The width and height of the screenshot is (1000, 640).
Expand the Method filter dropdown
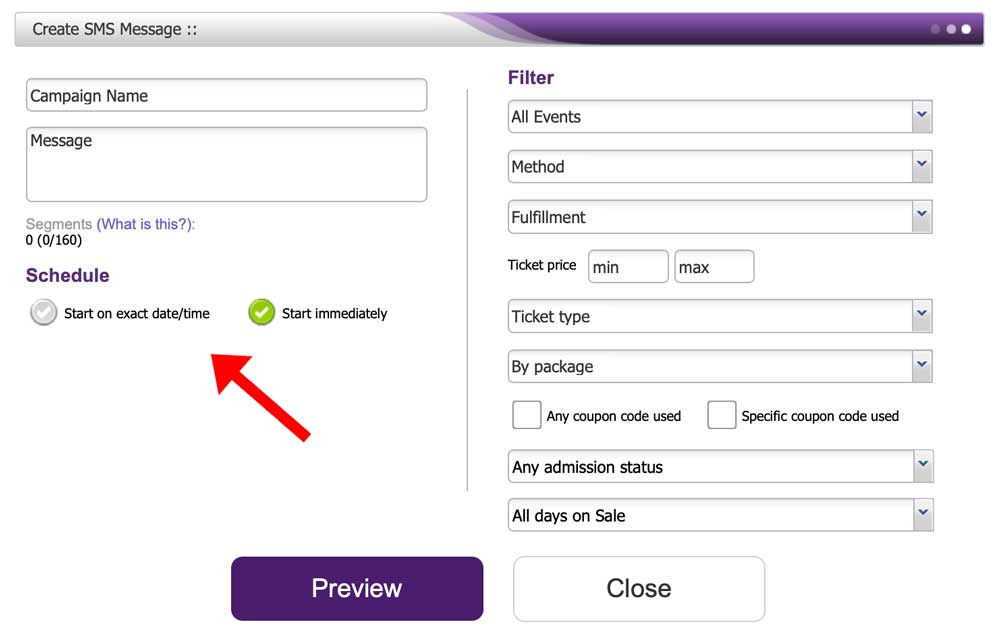coord(719,166)
